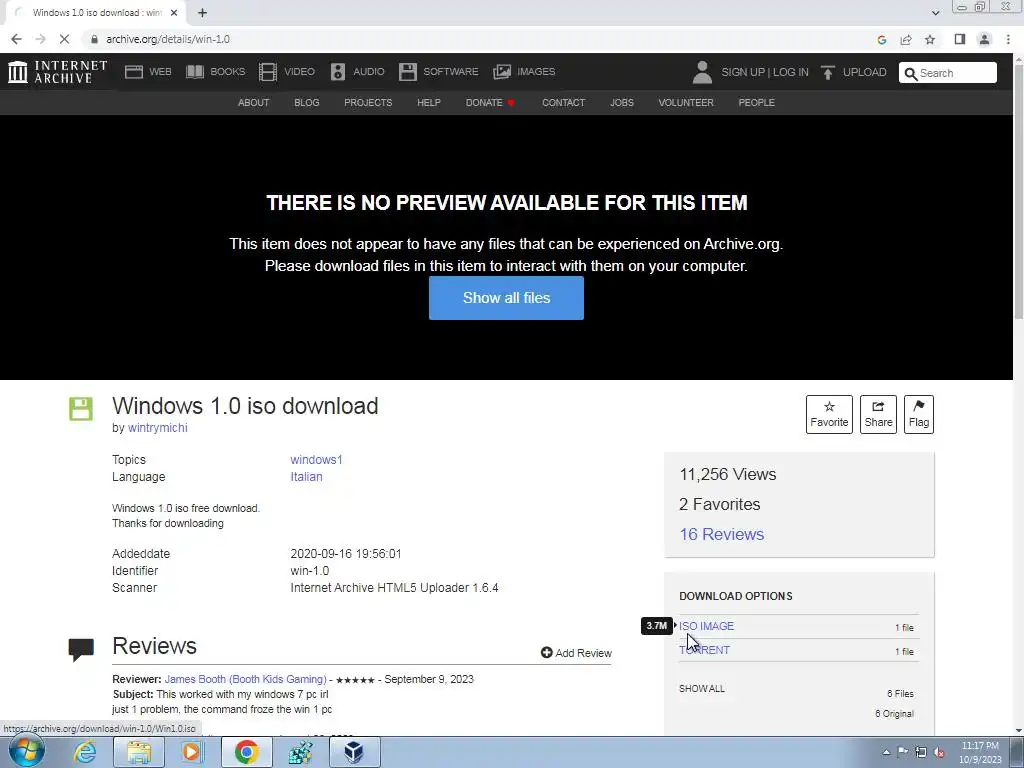Click SIGN UP | LOG IN link
Viewport: 1024px width, 768px height.
tap(765, 72)
